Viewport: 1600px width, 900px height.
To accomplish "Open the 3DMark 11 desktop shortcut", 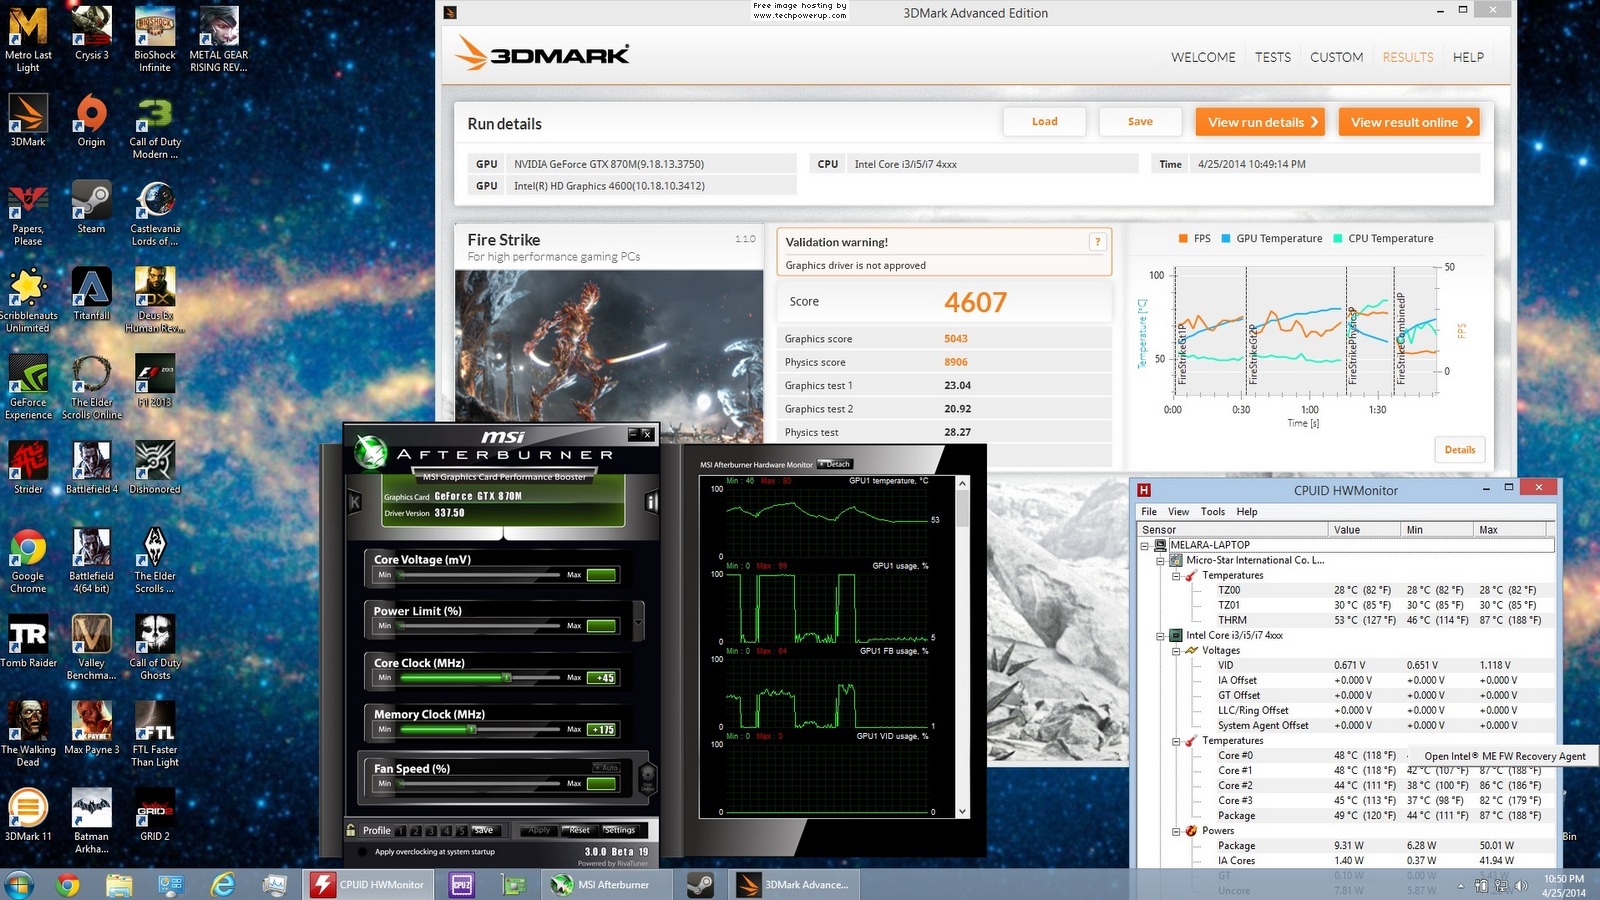I will [x=28, y=815].
